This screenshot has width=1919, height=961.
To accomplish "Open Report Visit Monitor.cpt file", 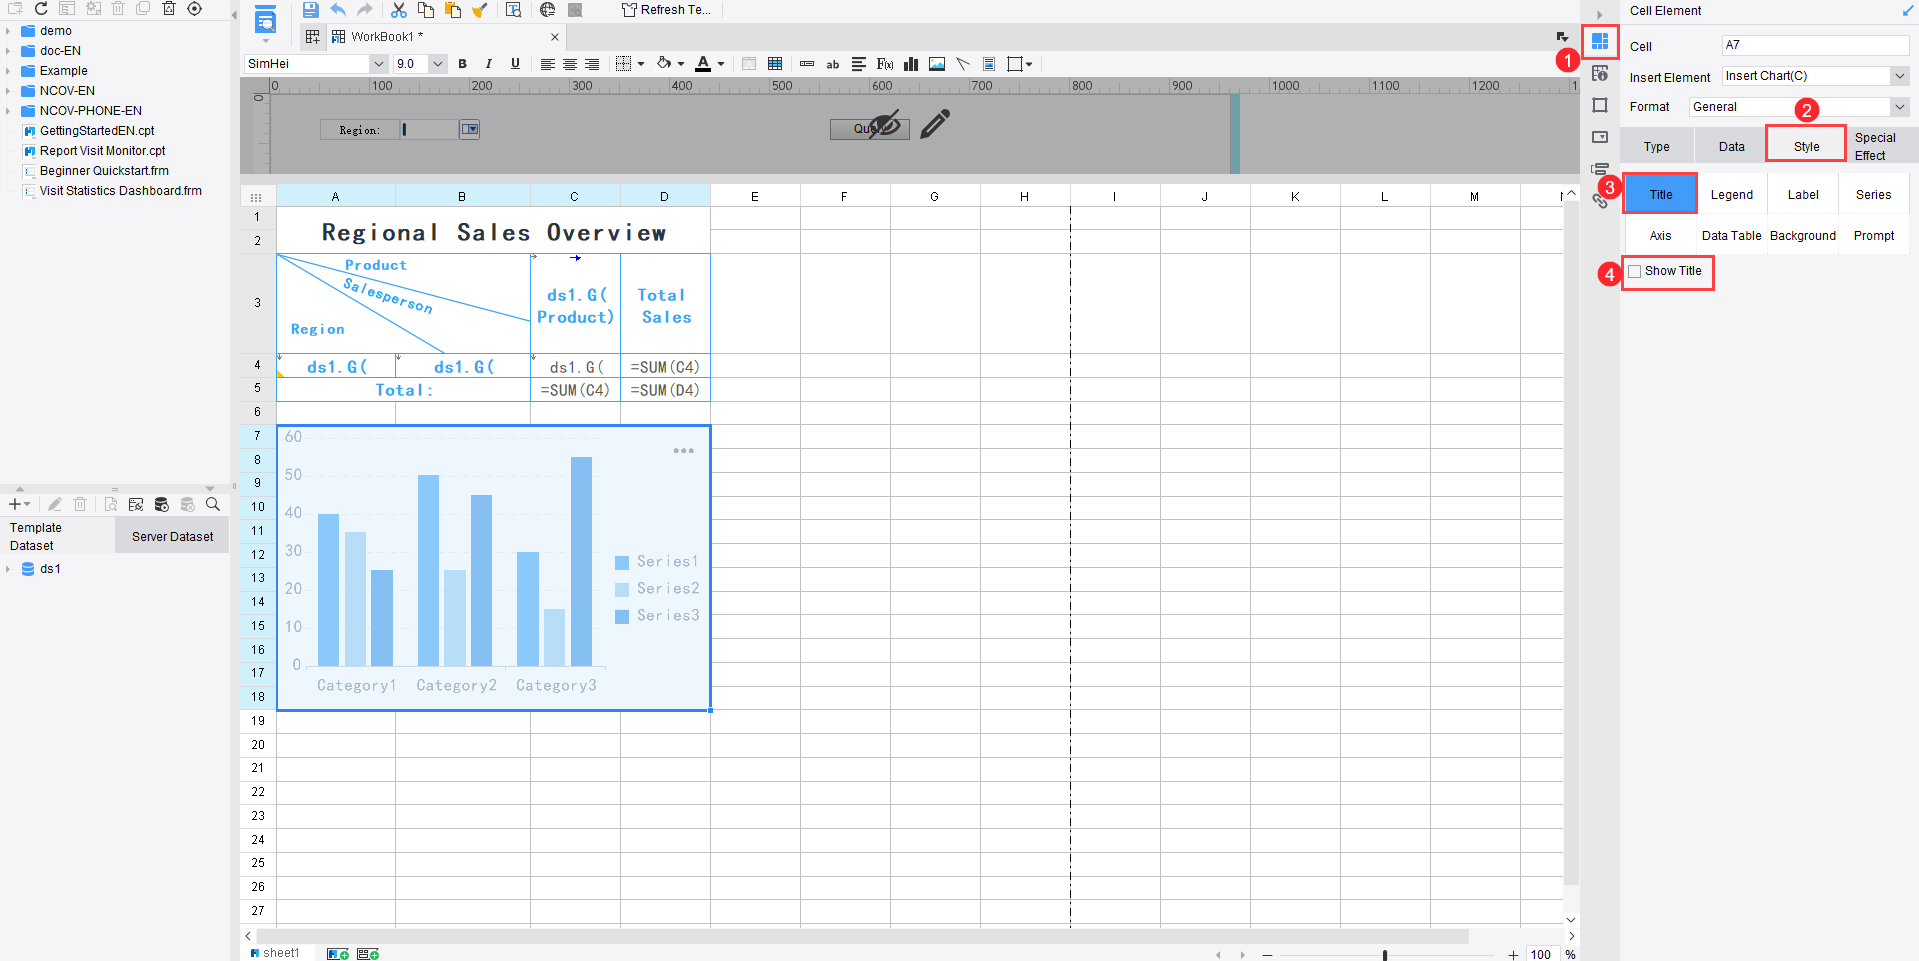I will point(102,151).
